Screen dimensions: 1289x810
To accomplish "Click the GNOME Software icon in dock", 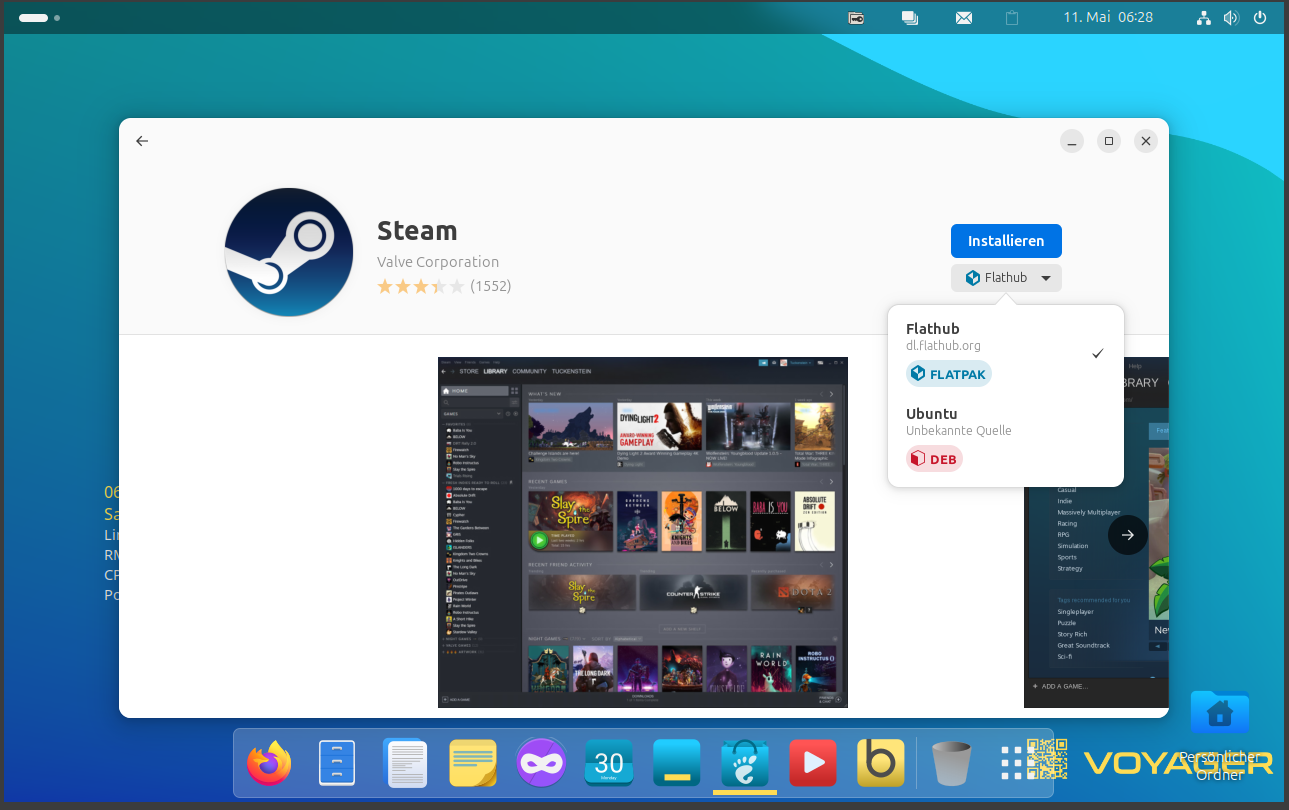I will 745,764.
